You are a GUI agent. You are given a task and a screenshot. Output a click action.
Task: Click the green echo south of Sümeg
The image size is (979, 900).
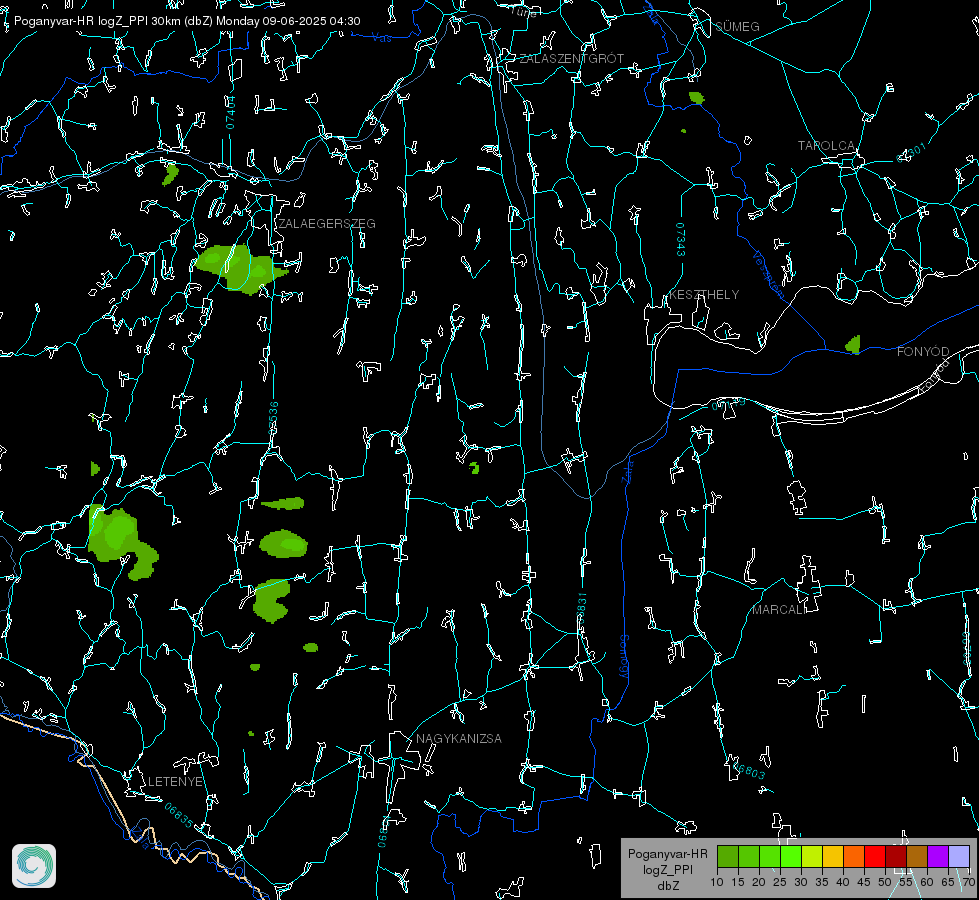tap(697, 97)
